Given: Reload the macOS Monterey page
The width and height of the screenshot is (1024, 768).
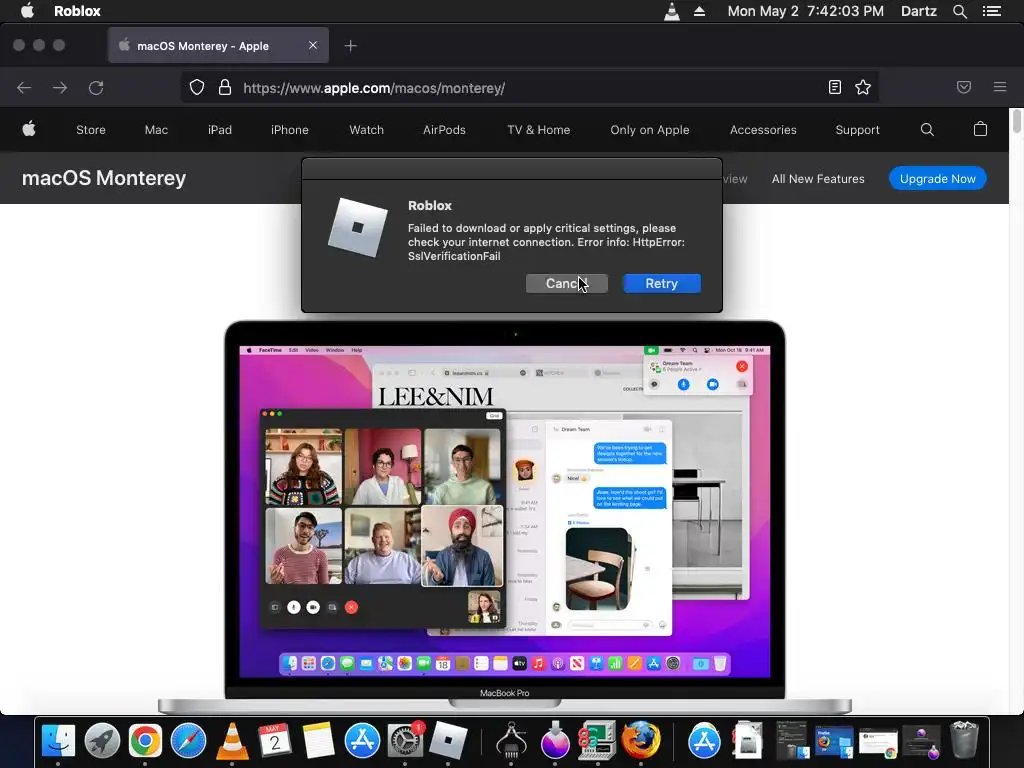Looking at the screenshot, I should coord(96,88).
